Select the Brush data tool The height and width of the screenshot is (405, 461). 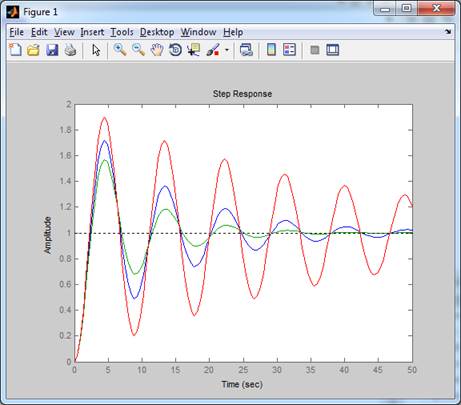coord(213,50)
